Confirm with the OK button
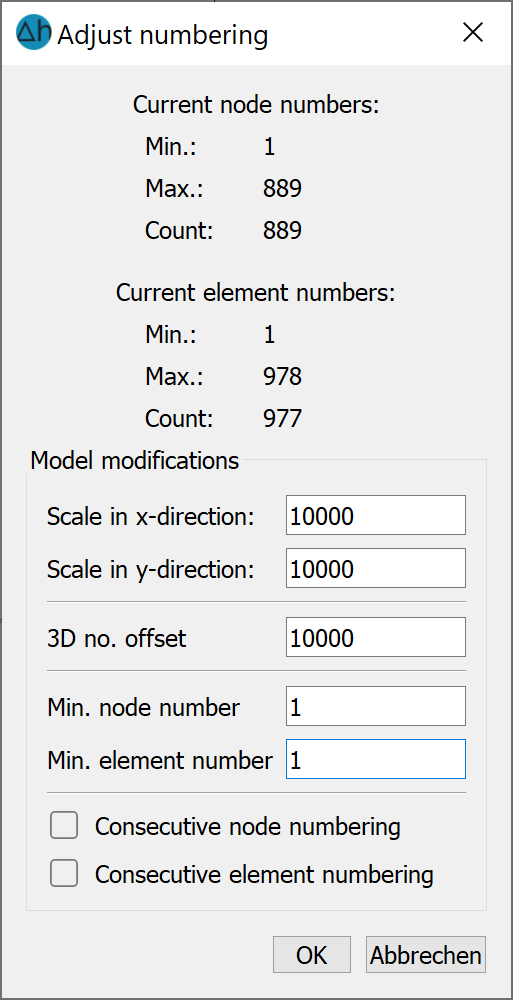 (x=311, y=955)
